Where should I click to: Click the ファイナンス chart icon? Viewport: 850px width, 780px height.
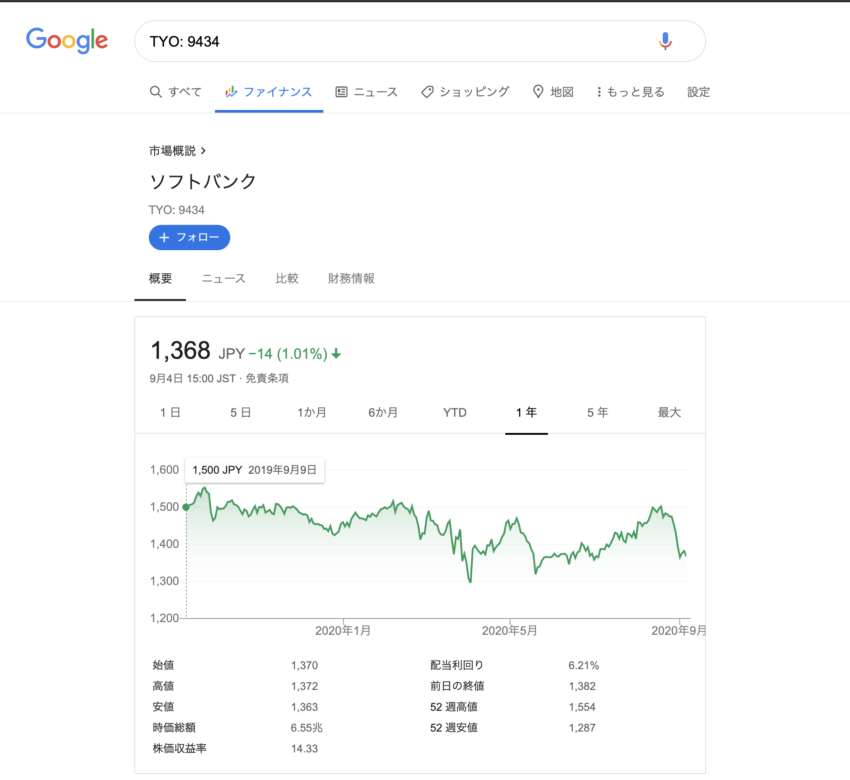[x=231, y=92]
